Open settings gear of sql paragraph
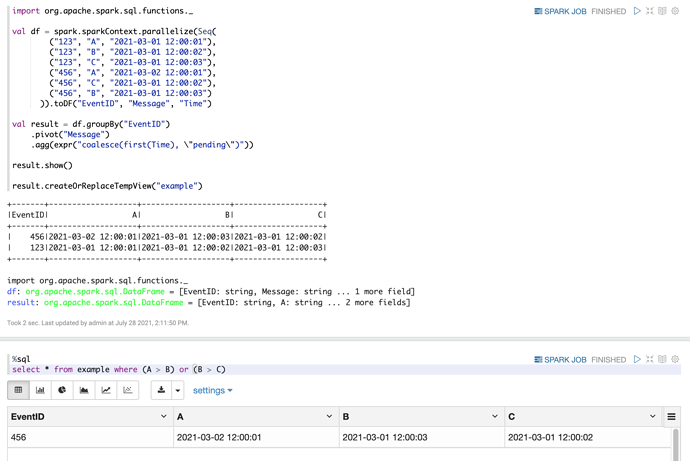The image size is (690, 461). [675, 359]
